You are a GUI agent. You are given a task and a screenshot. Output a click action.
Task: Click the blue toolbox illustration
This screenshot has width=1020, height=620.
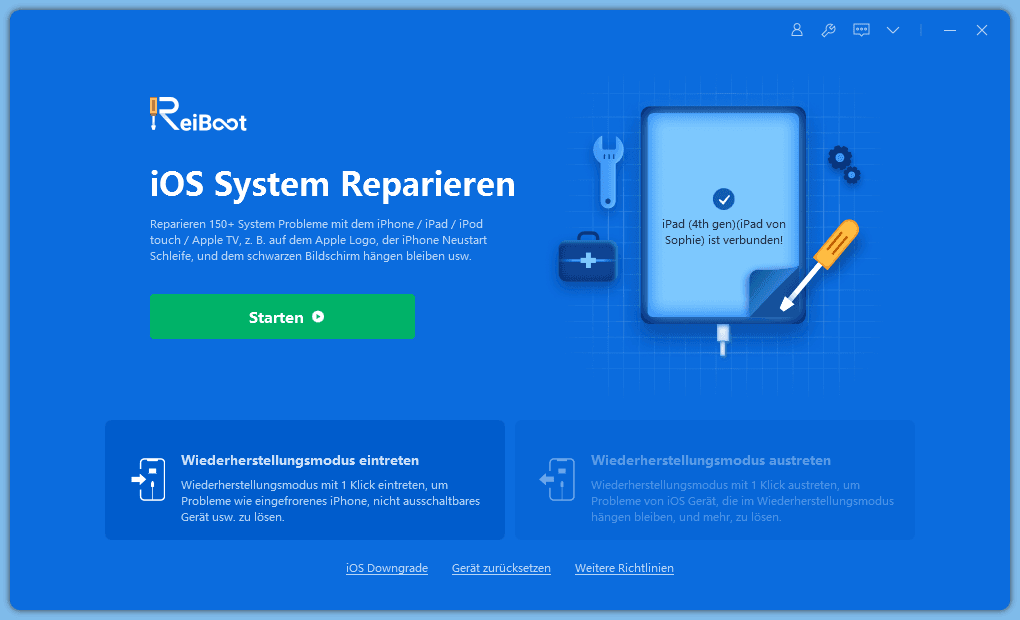tap(585, 260)
